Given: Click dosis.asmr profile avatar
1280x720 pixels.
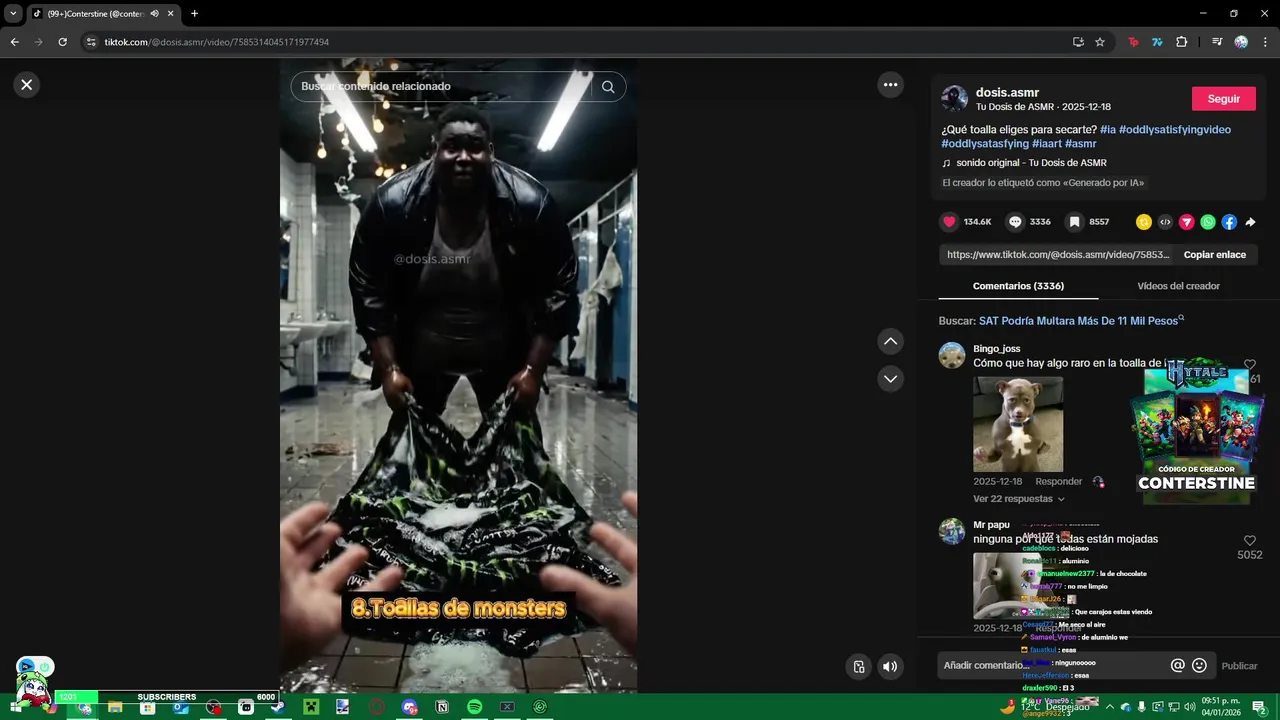Looking at the screenshot, I should pyautogui.click(x=954, y=98).
